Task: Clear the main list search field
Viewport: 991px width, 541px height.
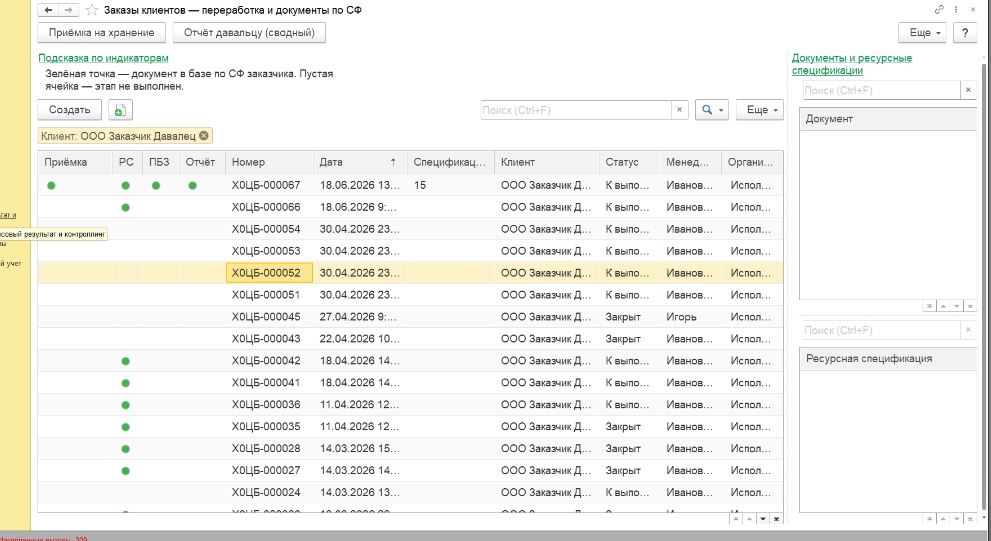Action: (x=679, y=110)
